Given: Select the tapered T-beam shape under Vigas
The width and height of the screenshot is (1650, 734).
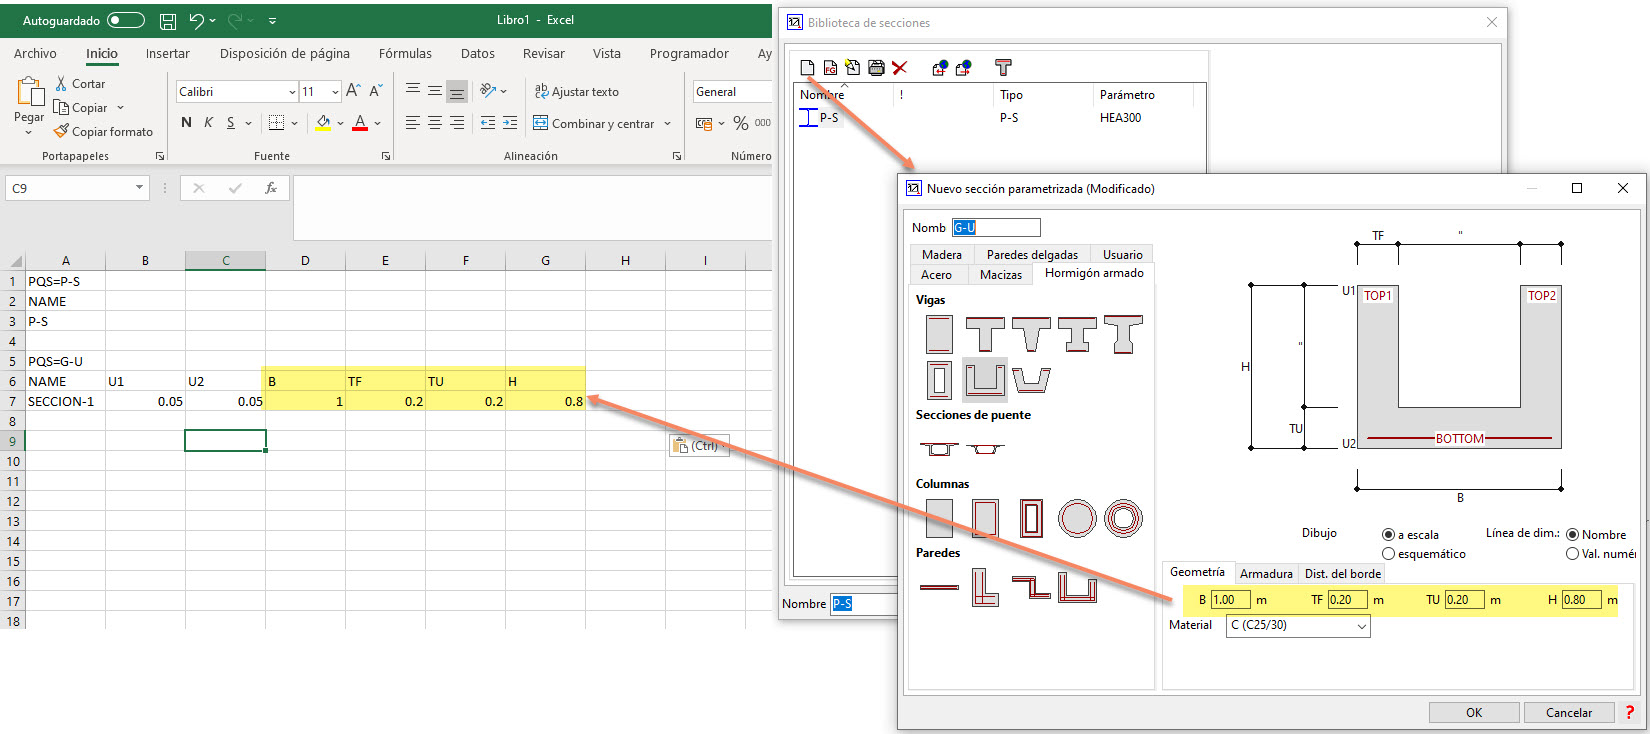Looking at the screenshot, I should tap(1031, 334).
